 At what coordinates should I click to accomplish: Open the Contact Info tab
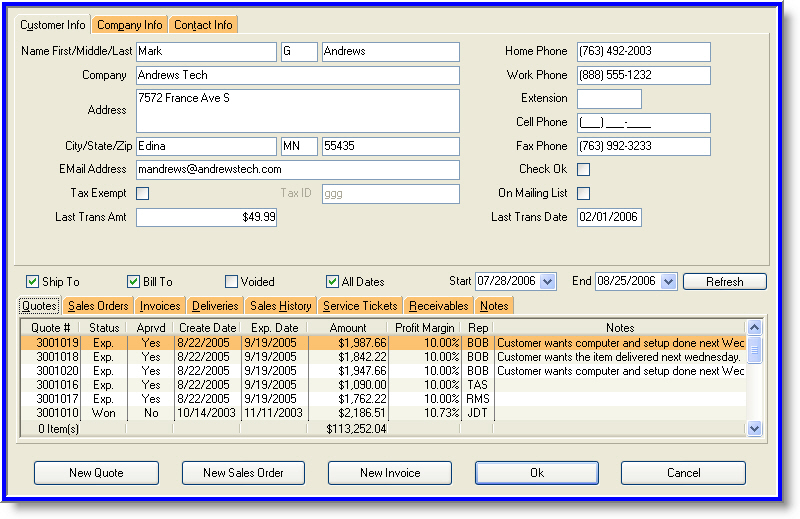coord(204,25)
